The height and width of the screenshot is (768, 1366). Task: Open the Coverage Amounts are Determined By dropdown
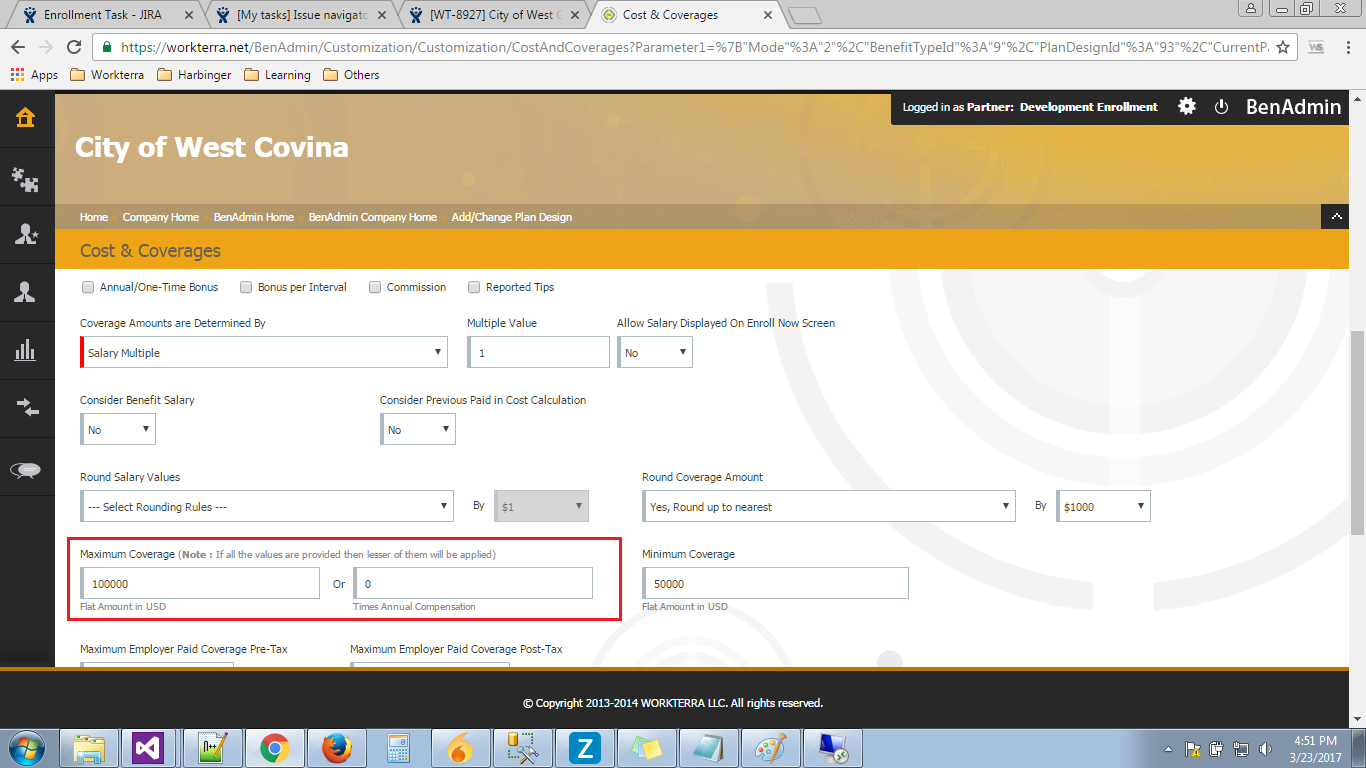(264, 352)
